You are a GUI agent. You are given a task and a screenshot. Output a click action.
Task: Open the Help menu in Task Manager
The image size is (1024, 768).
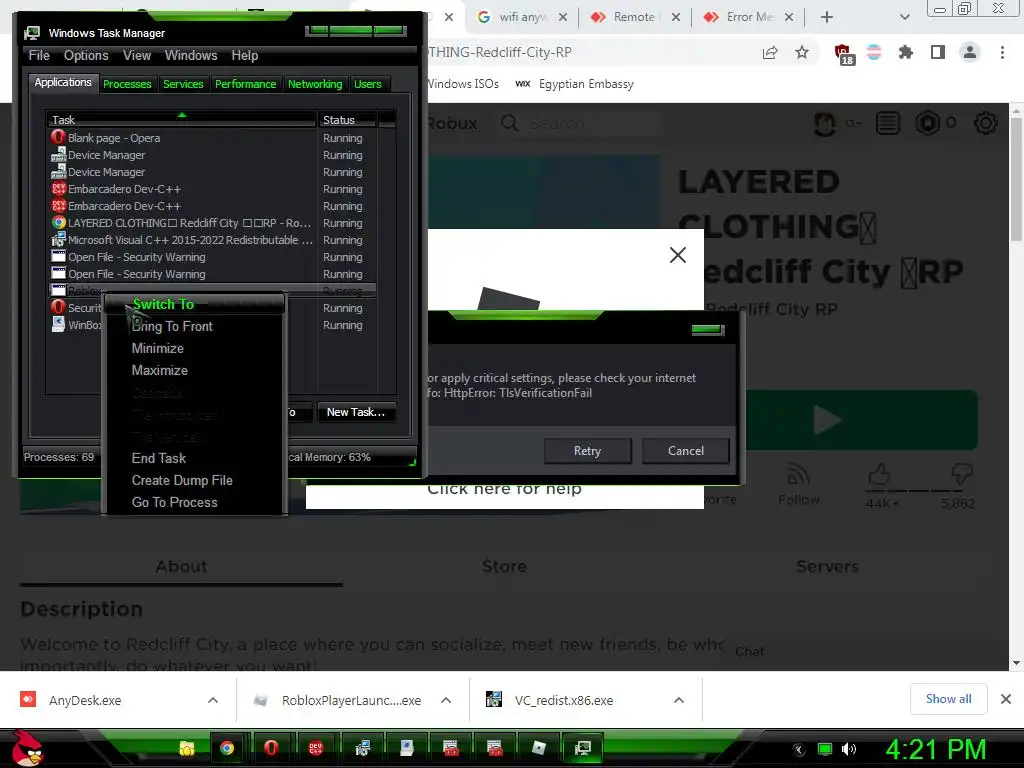[245, 56]
